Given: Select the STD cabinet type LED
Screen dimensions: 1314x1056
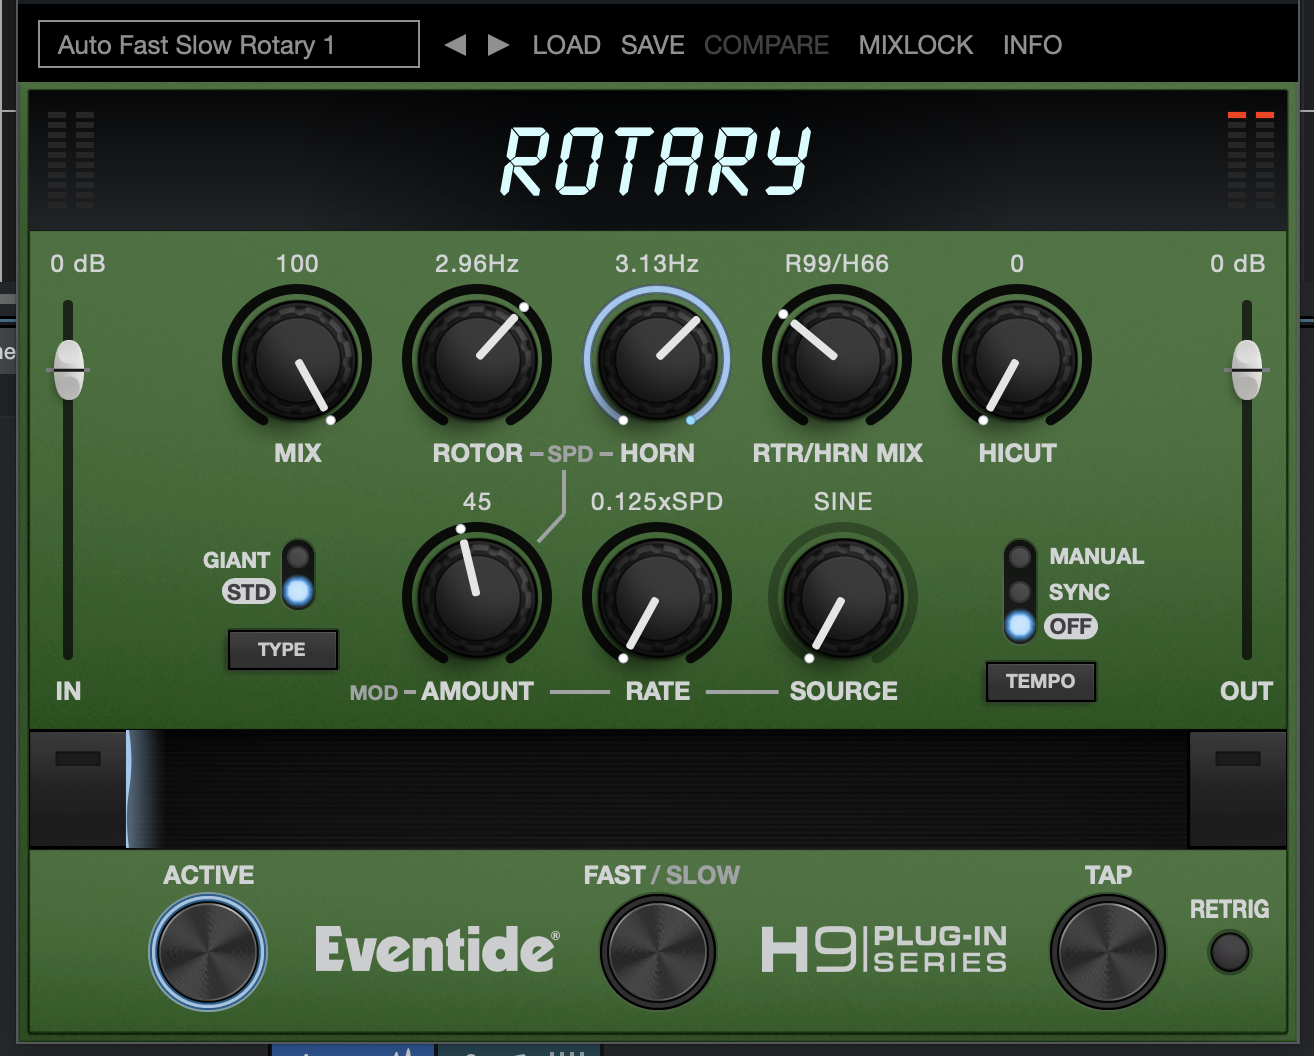Looking at the screenshot, I should [298, 592].
